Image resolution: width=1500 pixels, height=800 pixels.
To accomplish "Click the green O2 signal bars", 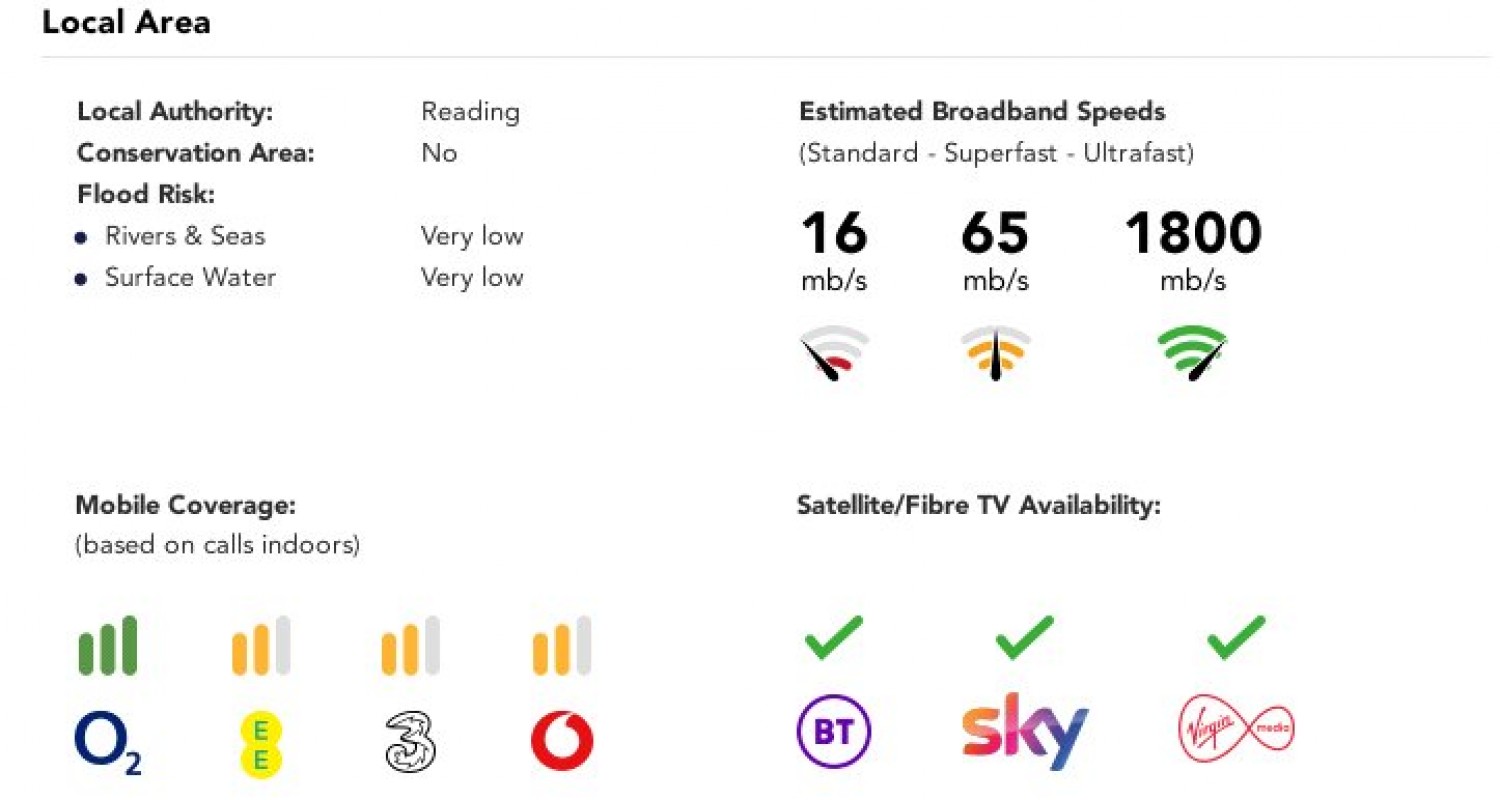I will (108, 646).
